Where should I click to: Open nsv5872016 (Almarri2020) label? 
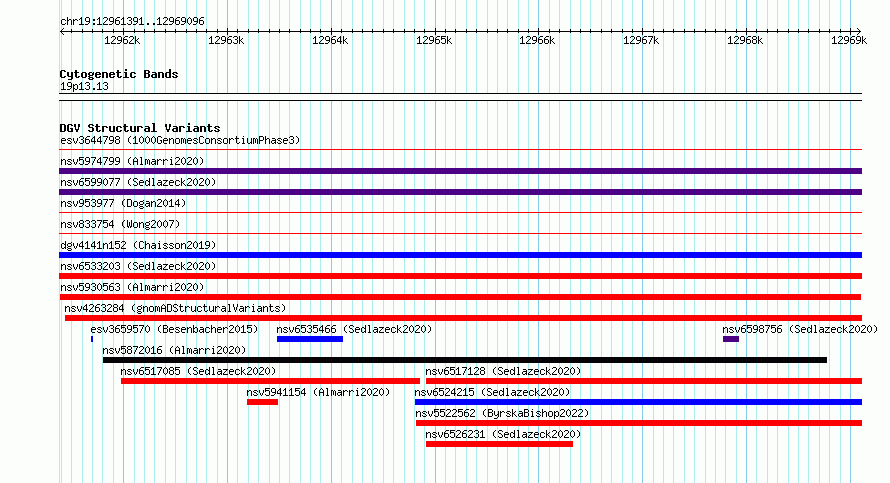pyautogui.click(x=174, y=350)
